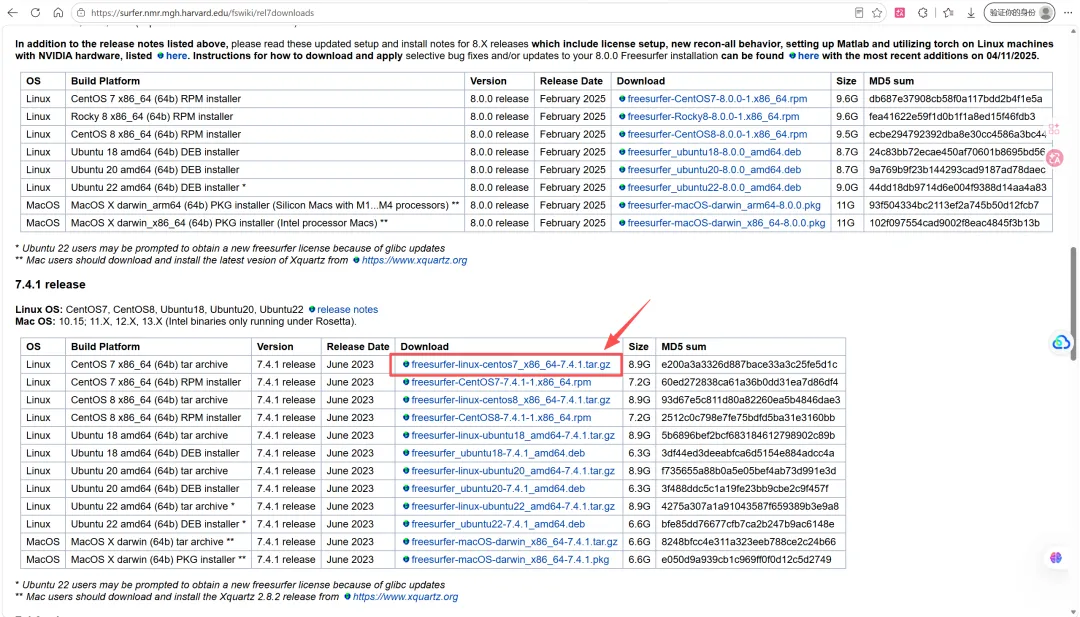1080x617 pixels.
Task: Download freesurfer_ubuntu22-8.0.0_amd64.deb
Action: (x=714, y=187)
